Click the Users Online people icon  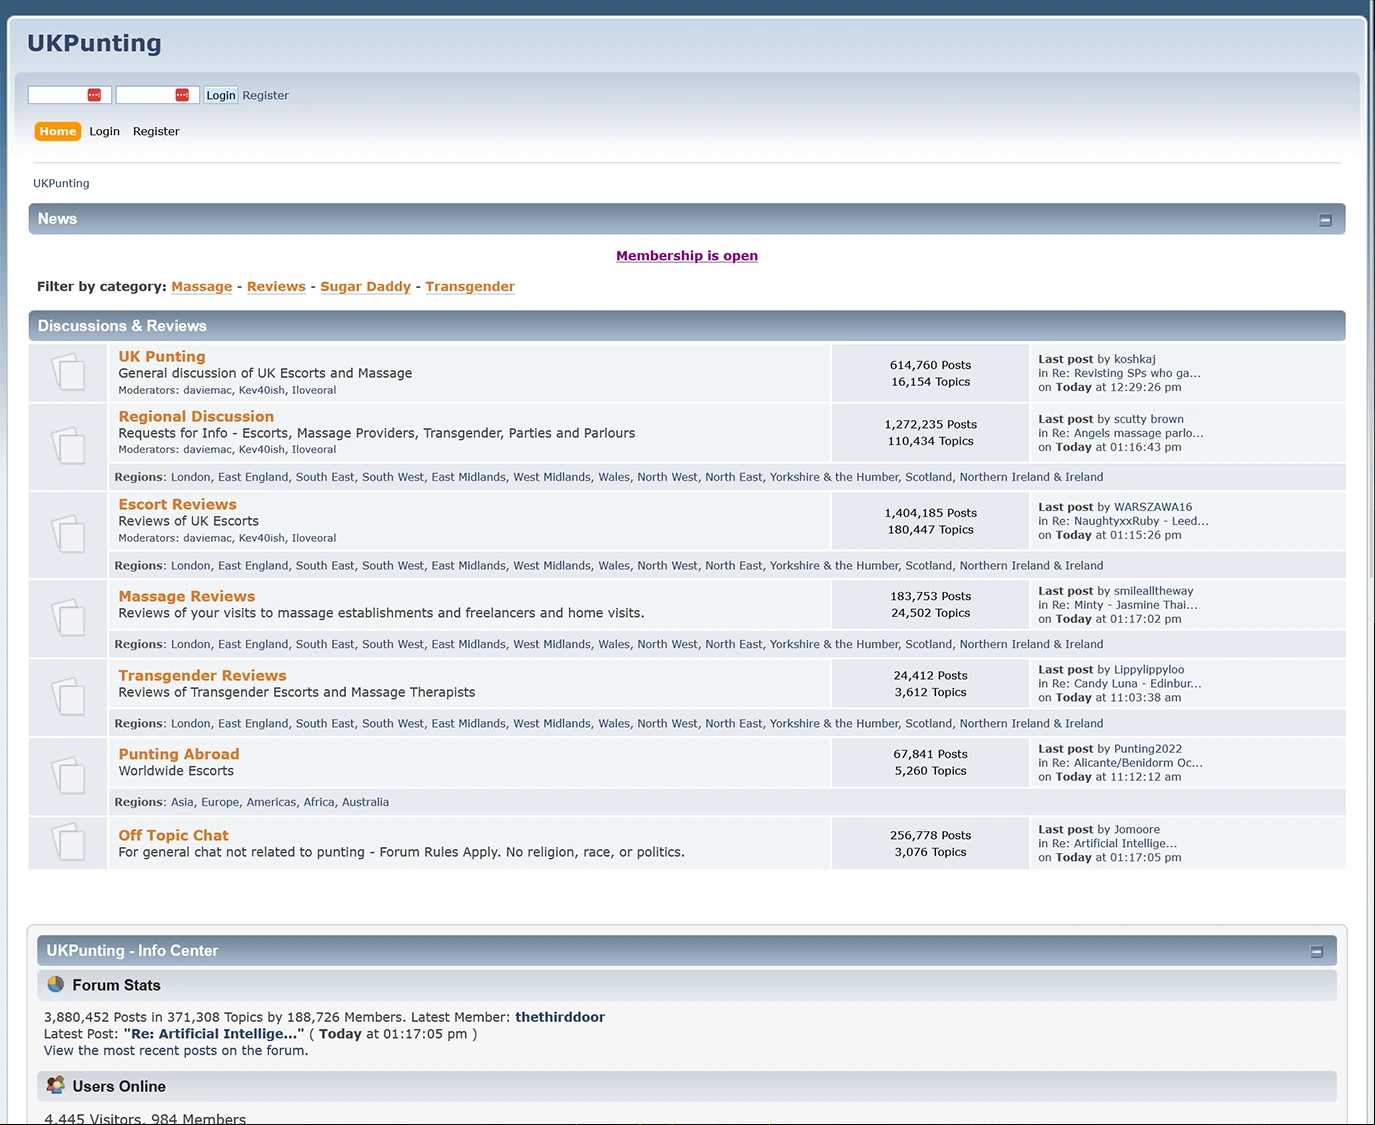[x=56, y=1085]
